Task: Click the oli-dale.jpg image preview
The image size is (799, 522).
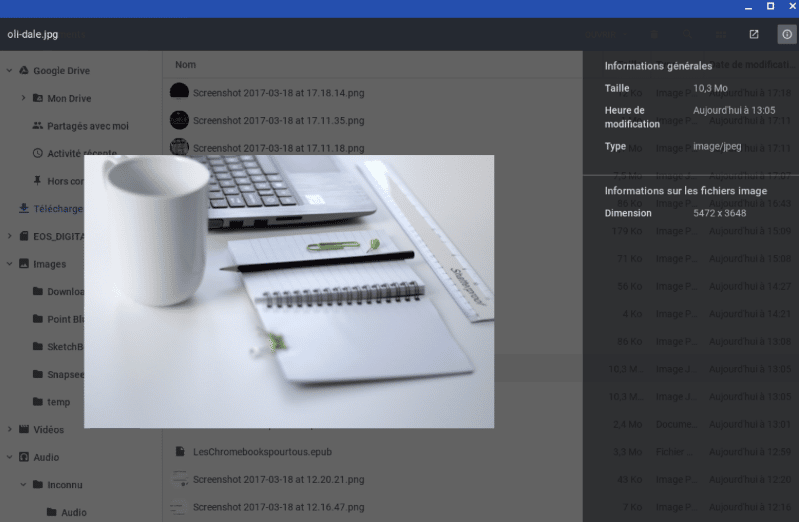Action: (x=289, y=291)
